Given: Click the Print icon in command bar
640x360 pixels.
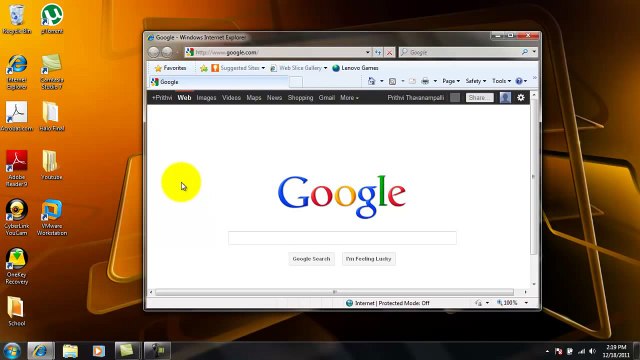Looking at the screenshot, I should (425, 81).
